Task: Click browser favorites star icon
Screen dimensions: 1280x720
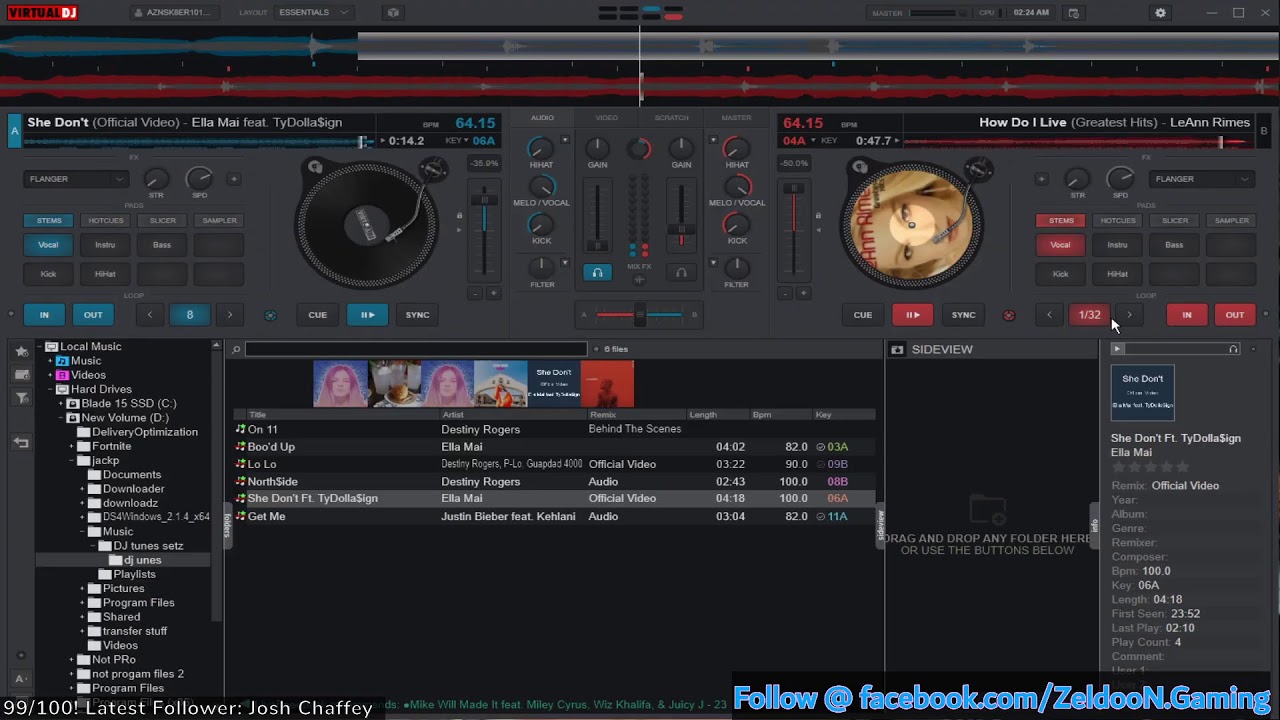Action: pyautogui.click(x=21, y=352)
